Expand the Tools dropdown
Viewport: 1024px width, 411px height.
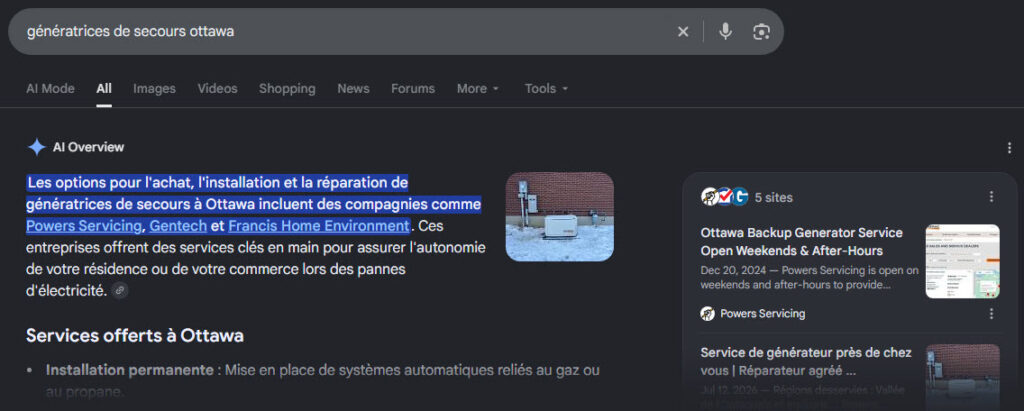(x=546, y=88)
